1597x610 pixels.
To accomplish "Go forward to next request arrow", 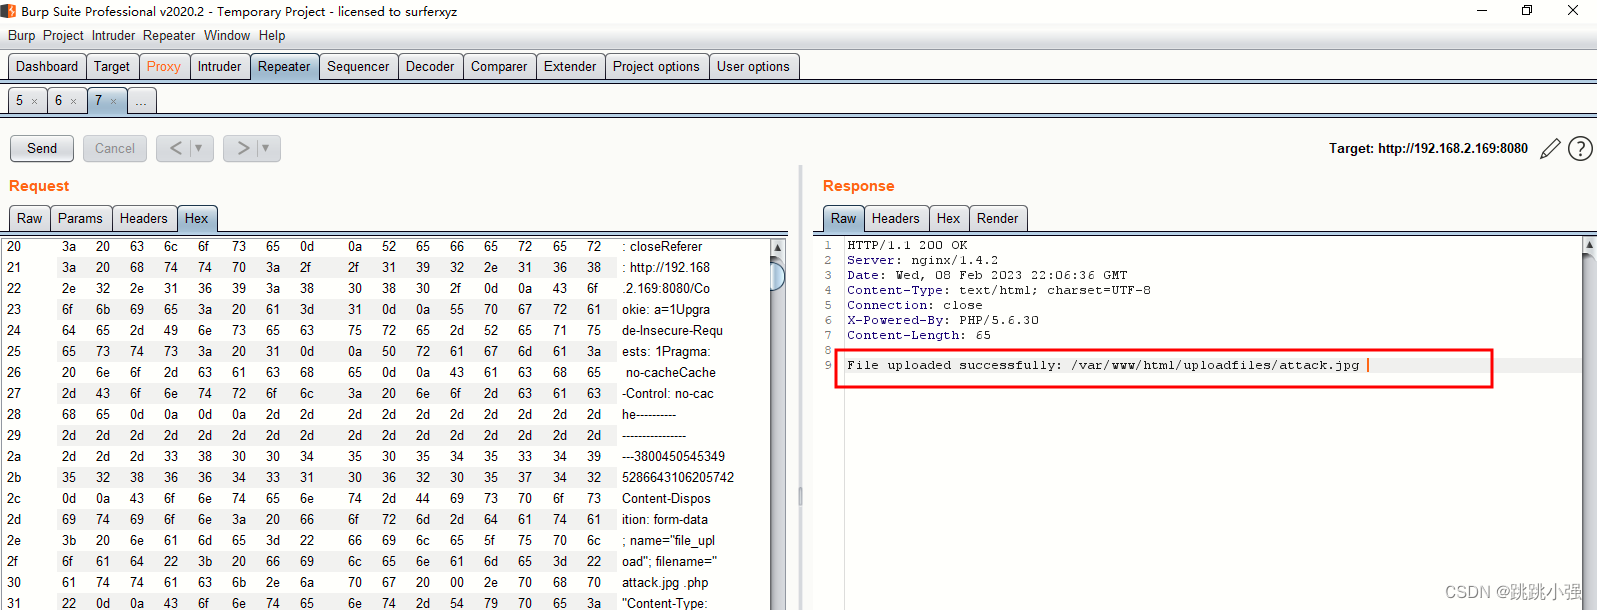I will (243, 148).
